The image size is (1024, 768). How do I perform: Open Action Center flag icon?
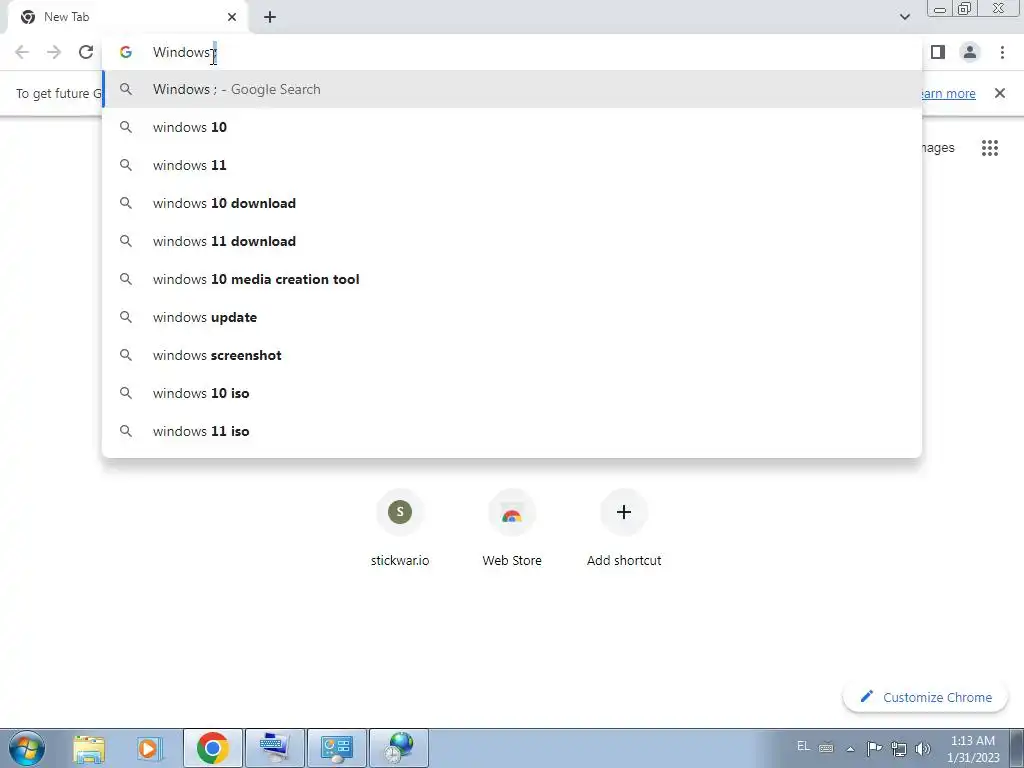[874, 748]
